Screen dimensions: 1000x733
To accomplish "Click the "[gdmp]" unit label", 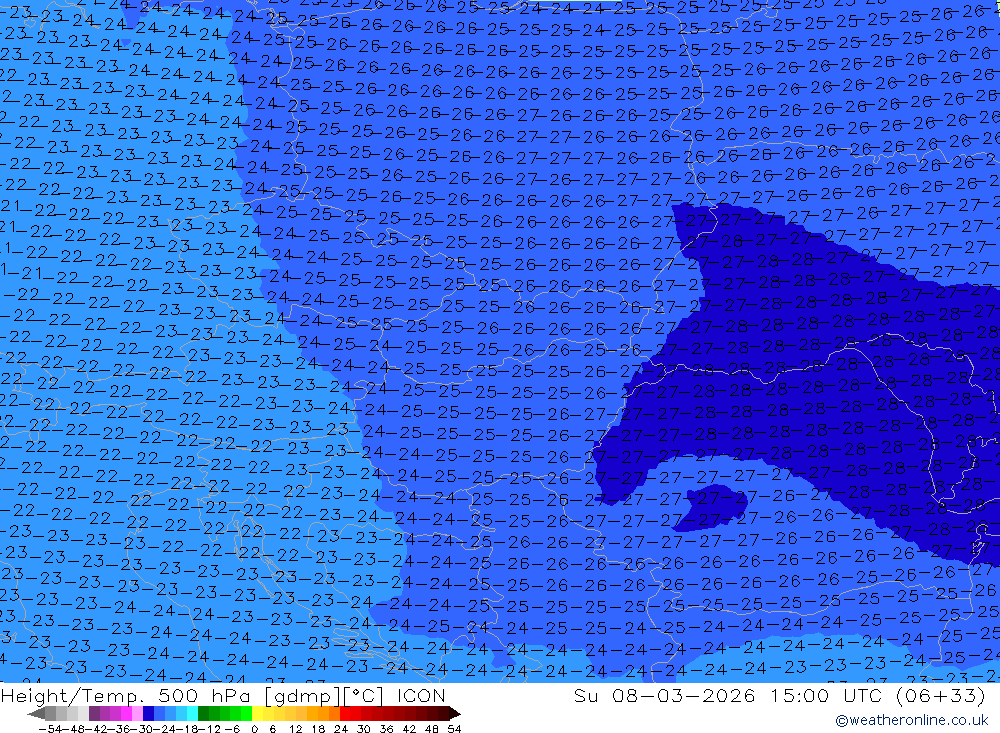I will pyautogui.click(x=303, y=695).
